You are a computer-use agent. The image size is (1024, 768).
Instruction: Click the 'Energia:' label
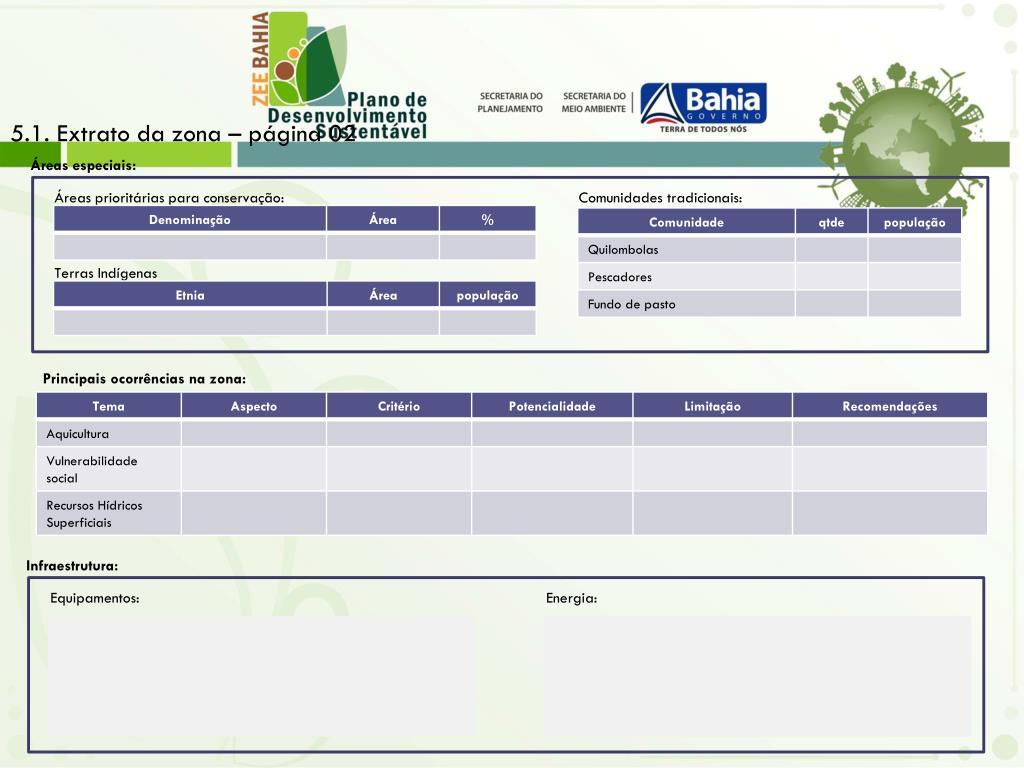coord(571,598)
